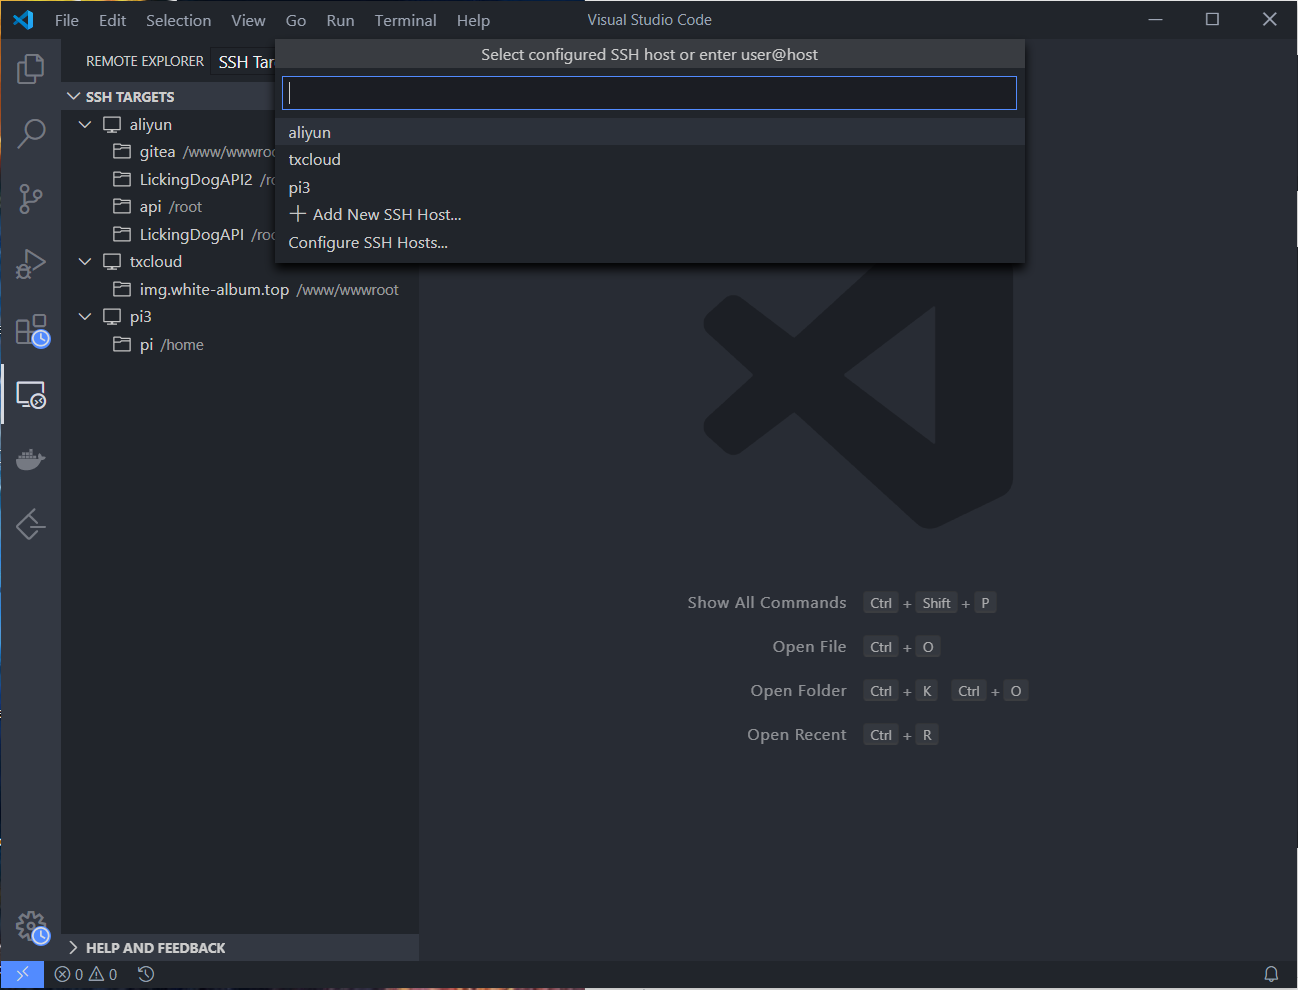Collapse the SSH TARGETS section
Screen dimensions: 1298x990
[x=74, y=97]
